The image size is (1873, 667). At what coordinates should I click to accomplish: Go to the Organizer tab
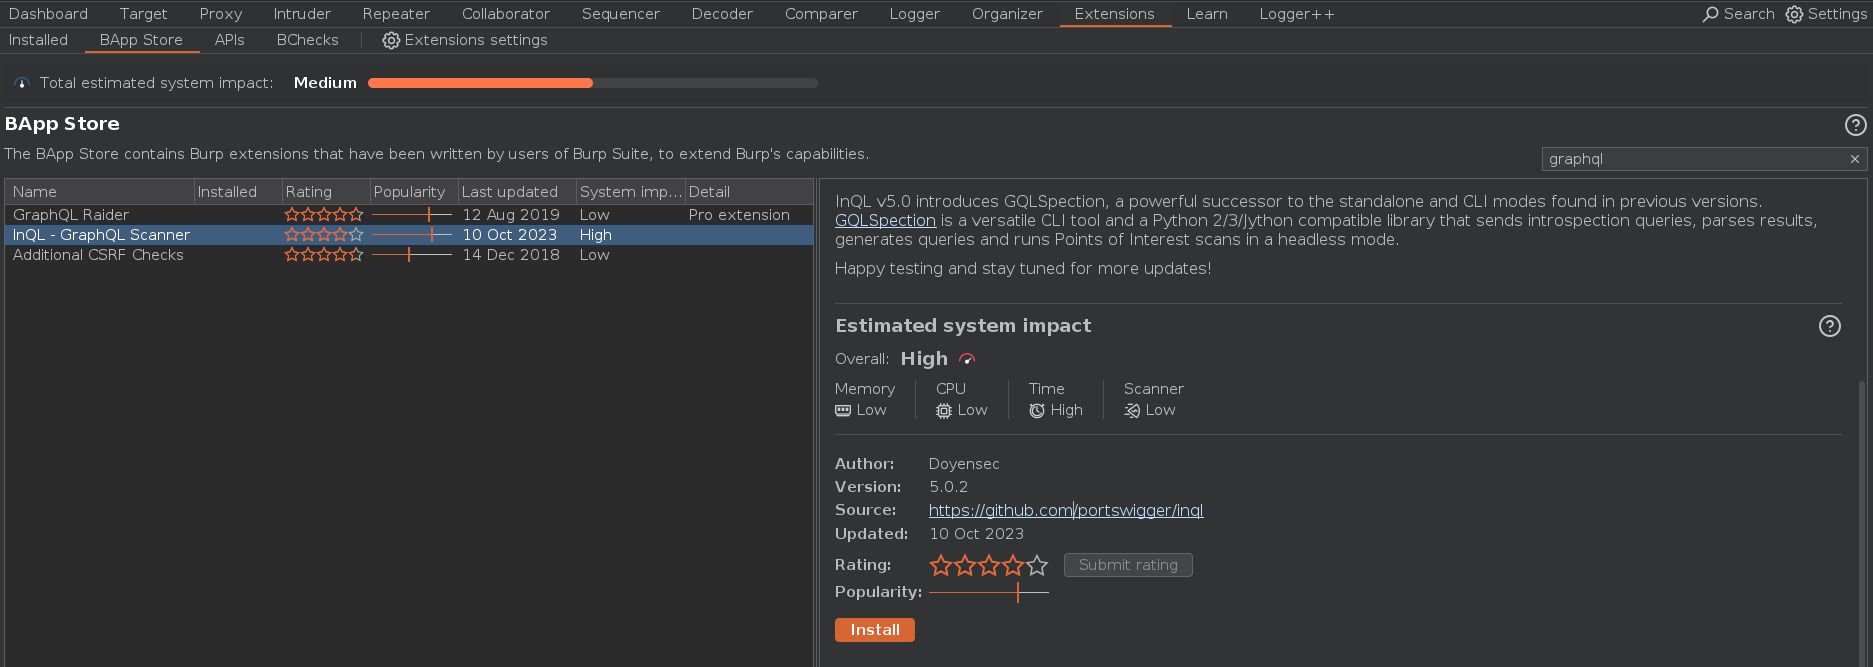pyautogui.click(x=1007, y=14)
